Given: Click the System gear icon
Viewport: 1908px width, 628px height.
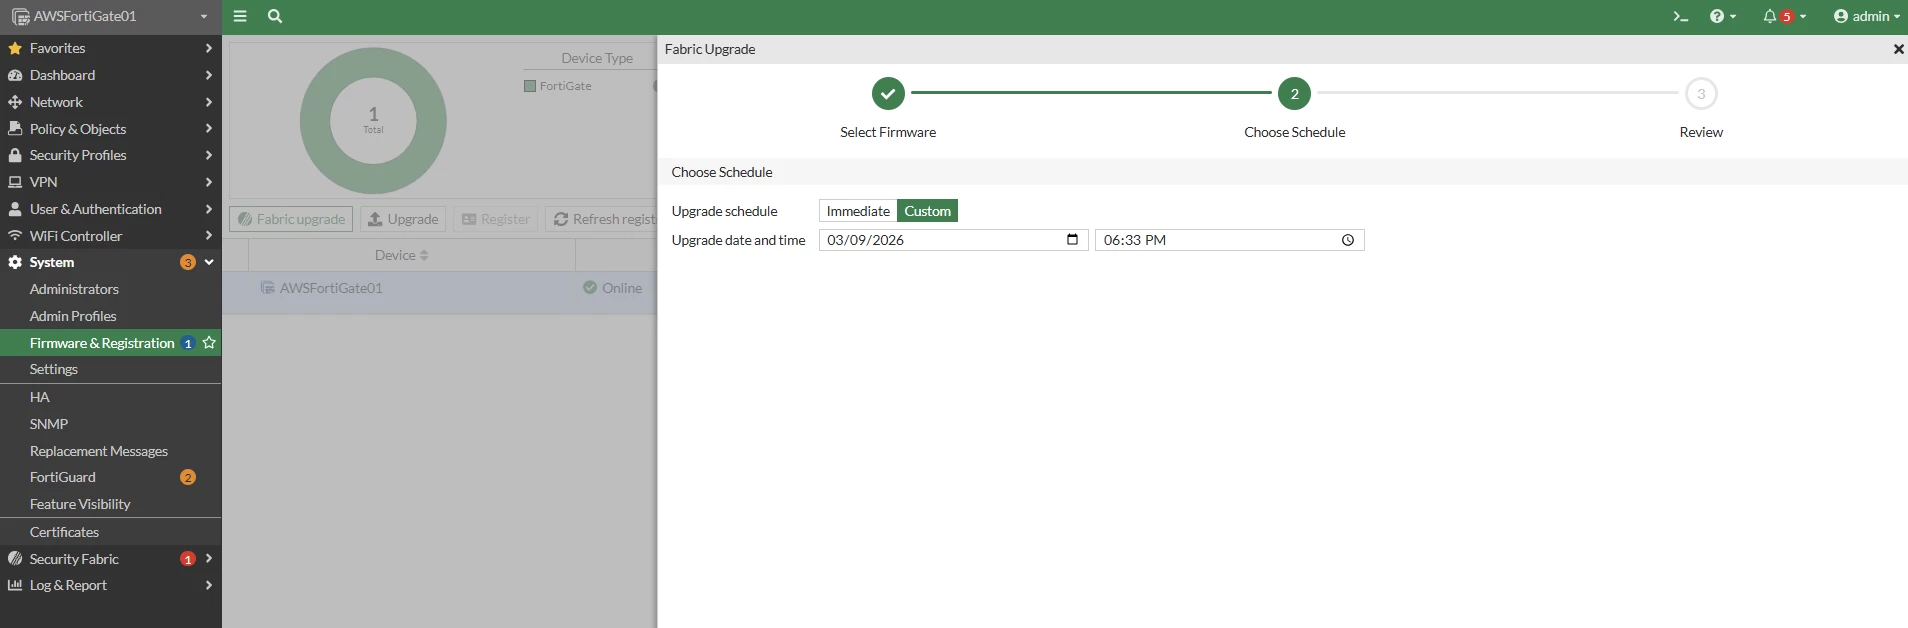Looking at the screenshot, I should [x=15, y=262].
